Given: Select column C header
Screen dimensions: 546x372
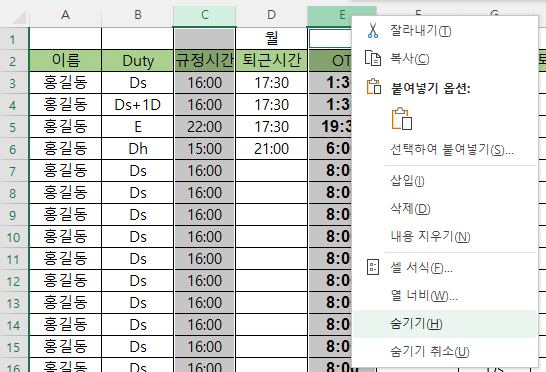Looking at the screenshot, I should pyautogui.click(x=205, y=15).
